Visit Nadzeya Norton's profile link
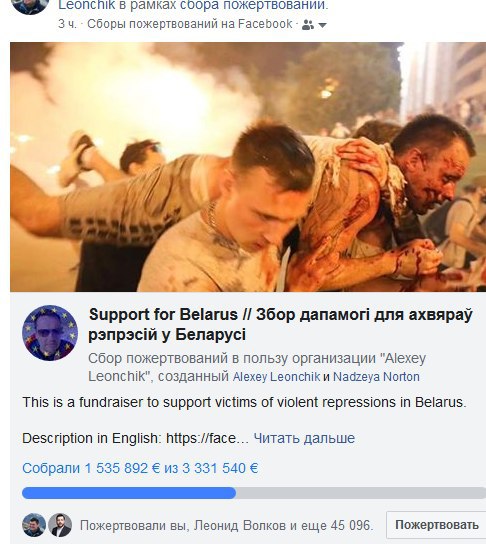The width and height of the screenshot is (486, 544). tap(376, 377)
